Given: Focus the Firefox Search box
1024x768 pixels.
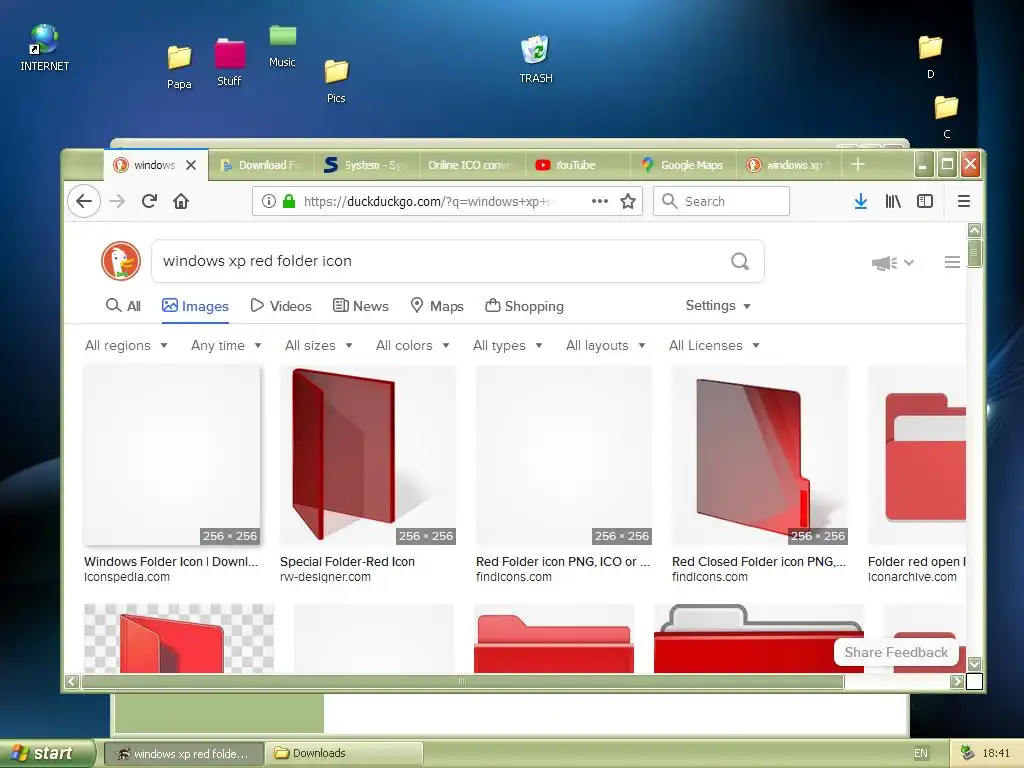Looking at the screenshot, I should pos(721,201).
